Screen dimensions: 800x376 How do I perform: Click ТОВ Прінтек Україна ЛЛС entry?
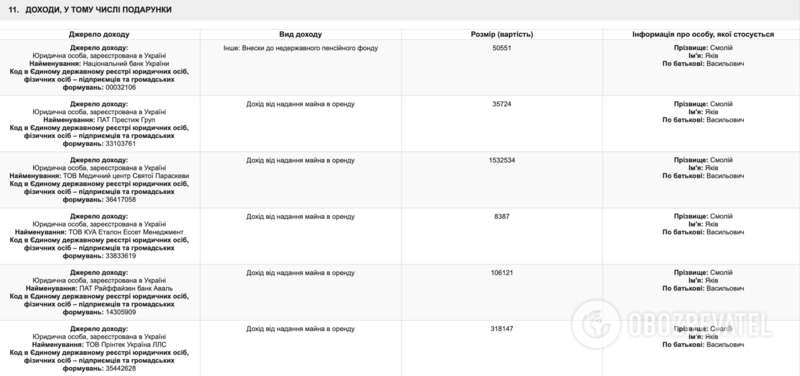pyautogui.click(x=126, y=345)
